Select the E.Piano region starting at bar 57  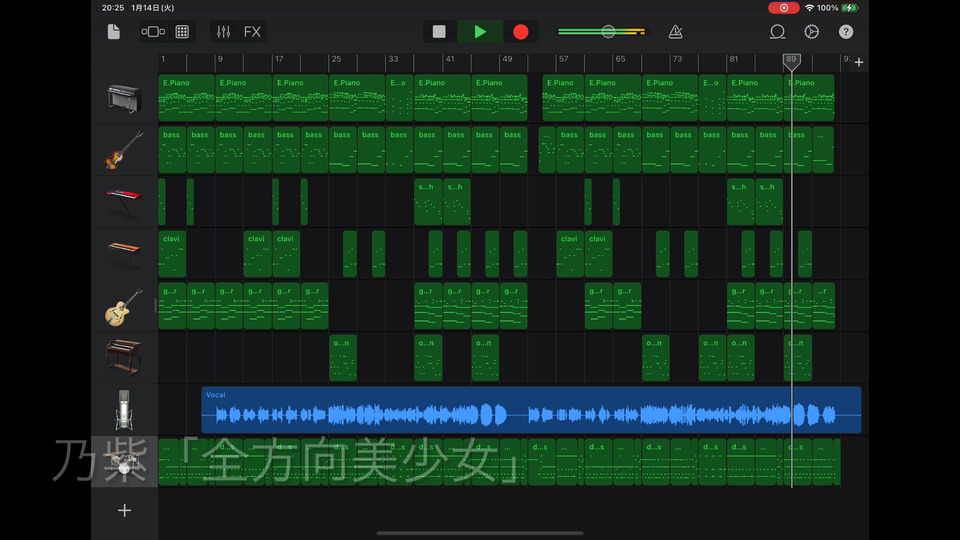[x=563, y=98]
